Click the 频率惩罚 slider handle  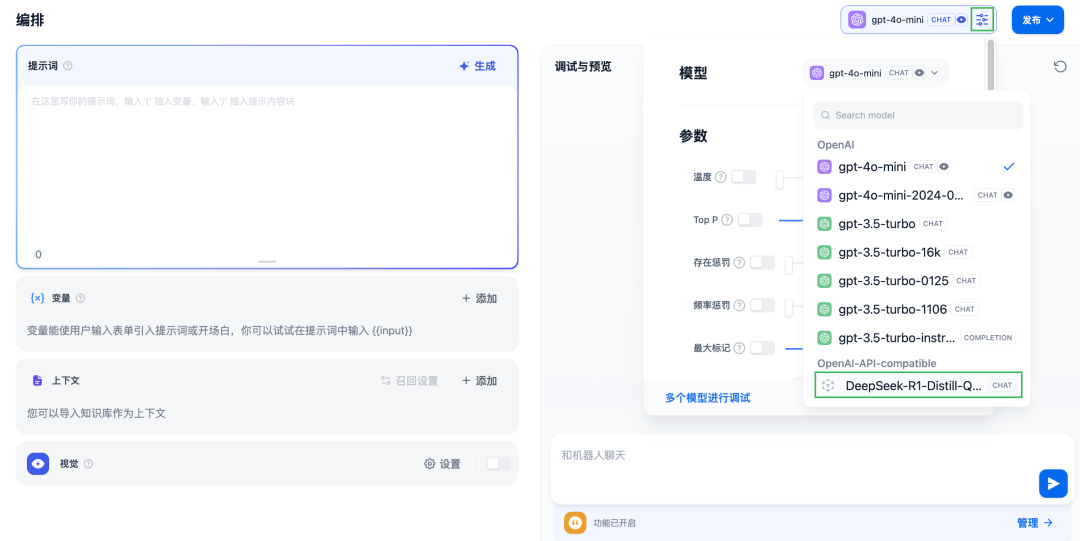pos(790,307)
